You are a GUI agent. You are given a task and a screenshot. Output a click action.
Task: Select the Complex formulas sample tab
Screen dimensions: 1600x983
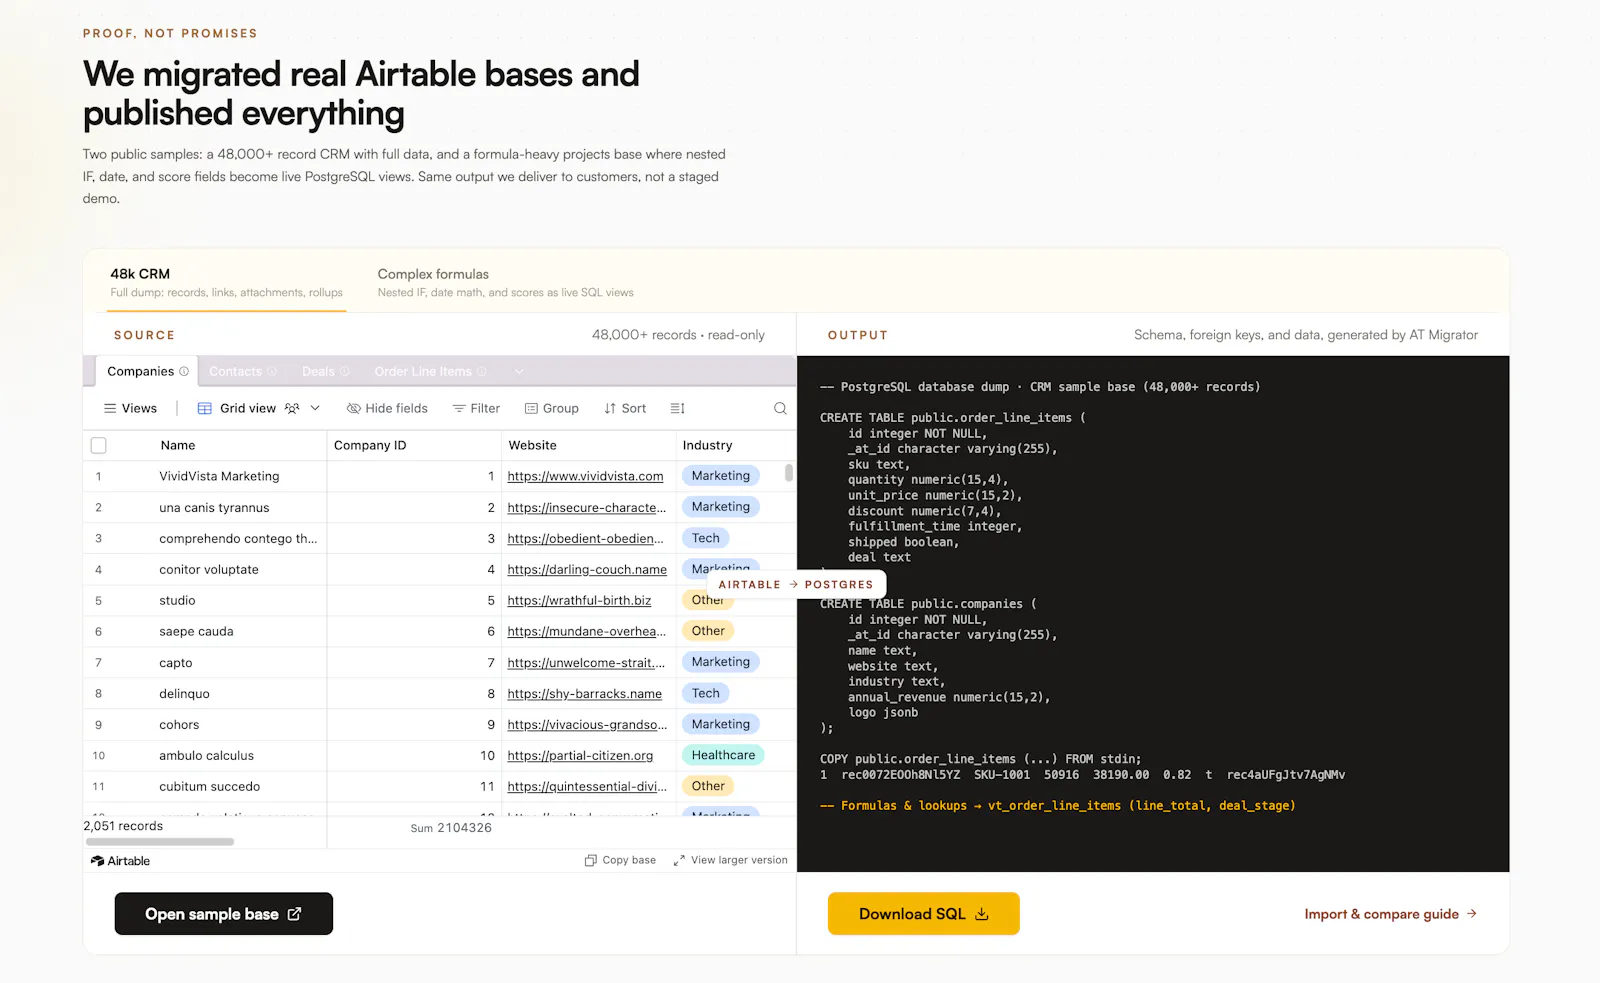tap(505, 282)
